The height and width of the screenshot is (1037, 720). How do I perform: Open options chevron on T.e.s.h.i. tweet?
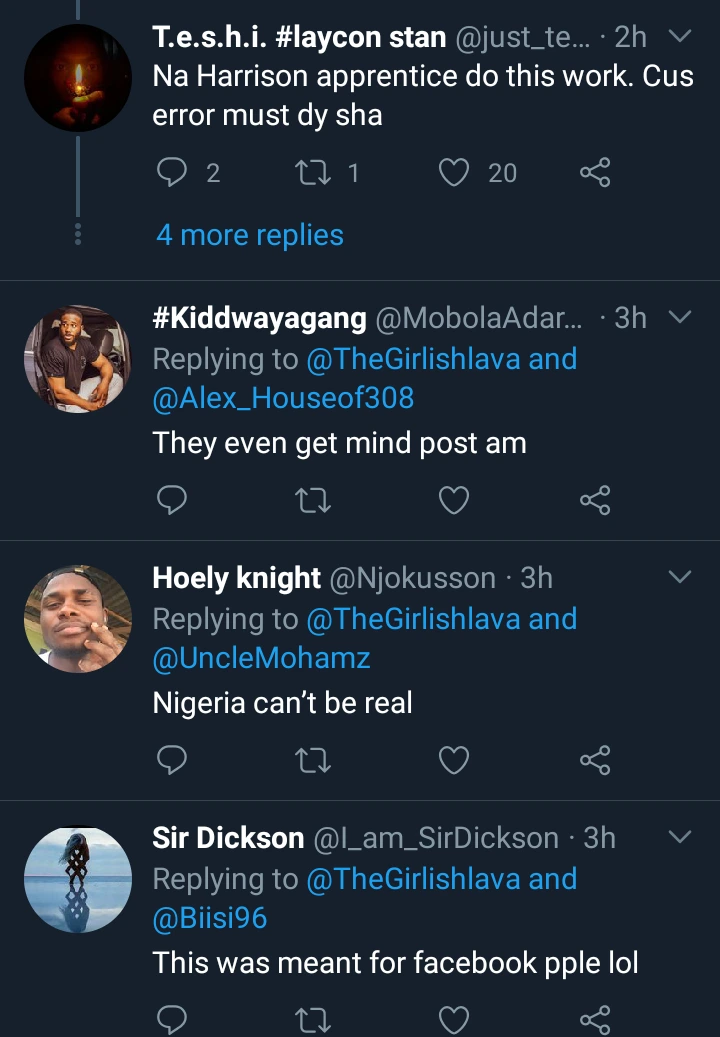click(x=679, y=38)
